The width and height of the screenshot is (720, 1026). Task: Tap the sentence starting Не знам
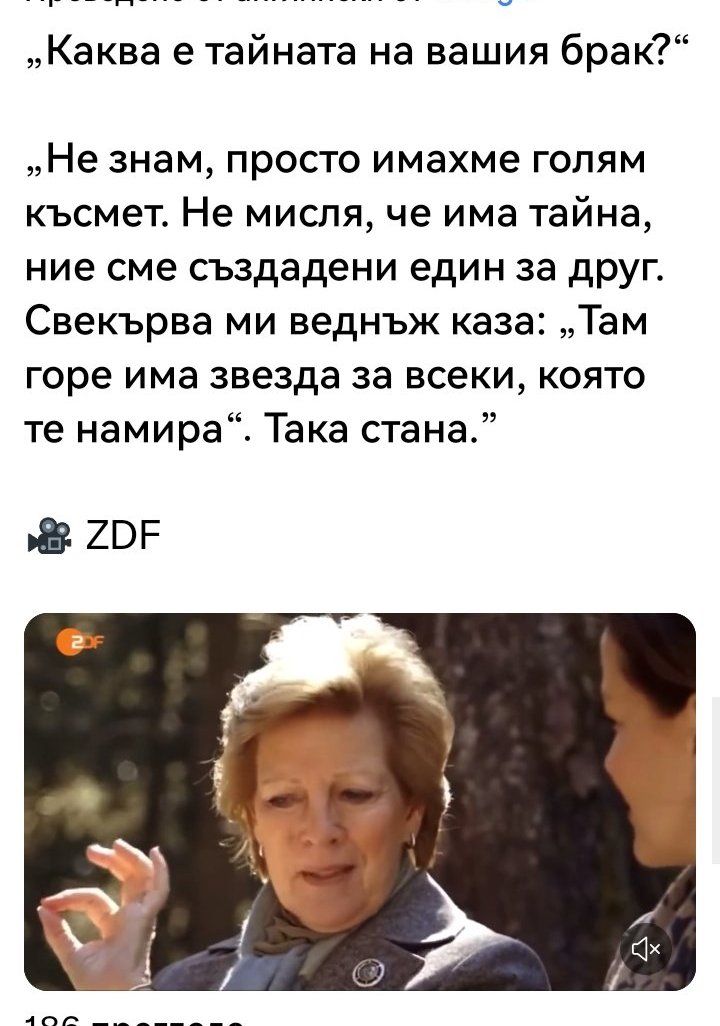tap(335, 158)
